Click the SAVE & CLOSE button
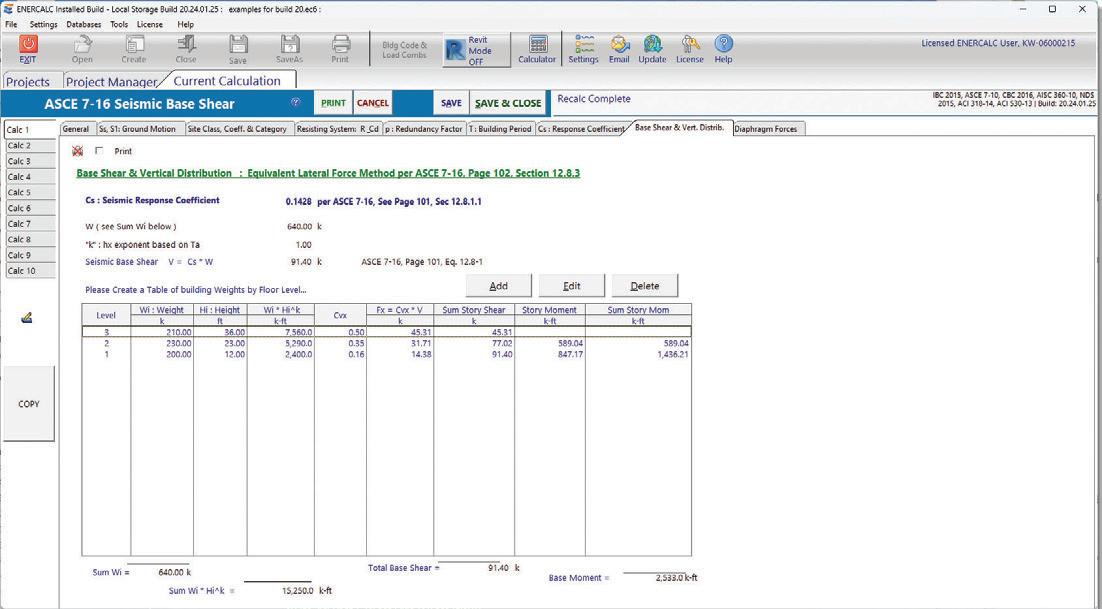The width and height of the screenshot is (1102, 609). [508, 103]
